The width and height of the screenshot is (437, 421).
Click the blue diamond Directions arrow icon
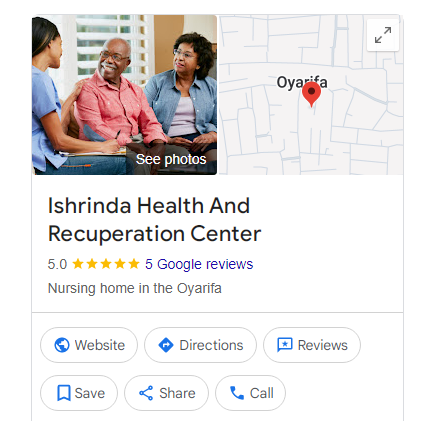pos(166,345)
